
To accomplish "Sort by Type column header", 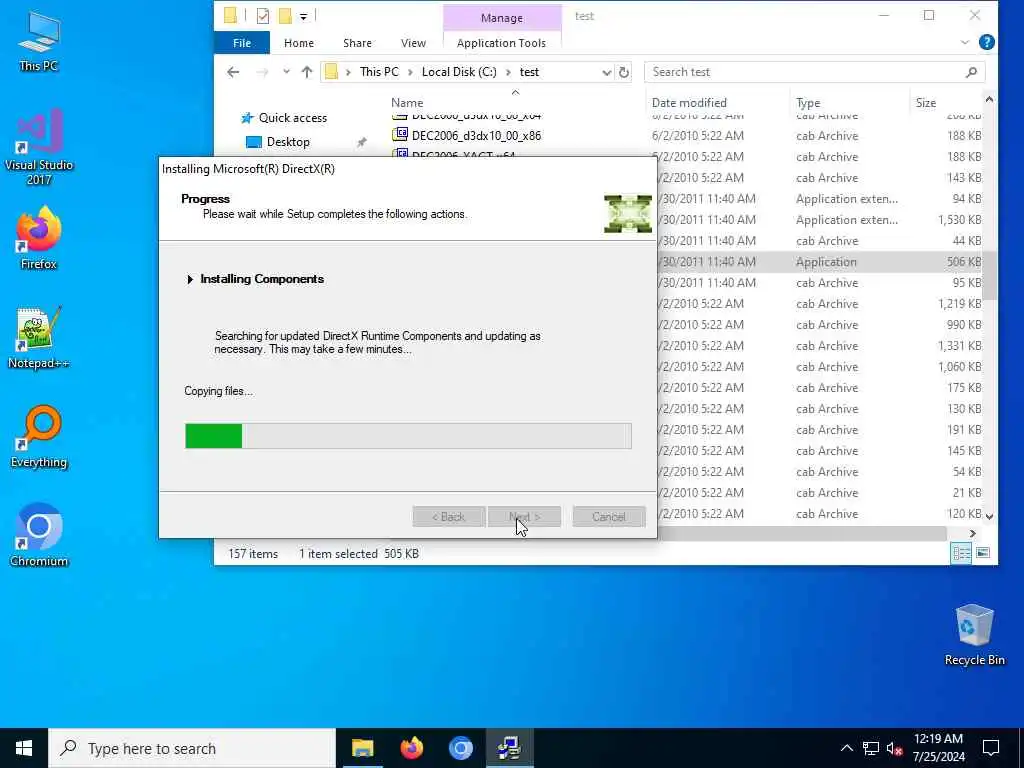I will [808, 103].
